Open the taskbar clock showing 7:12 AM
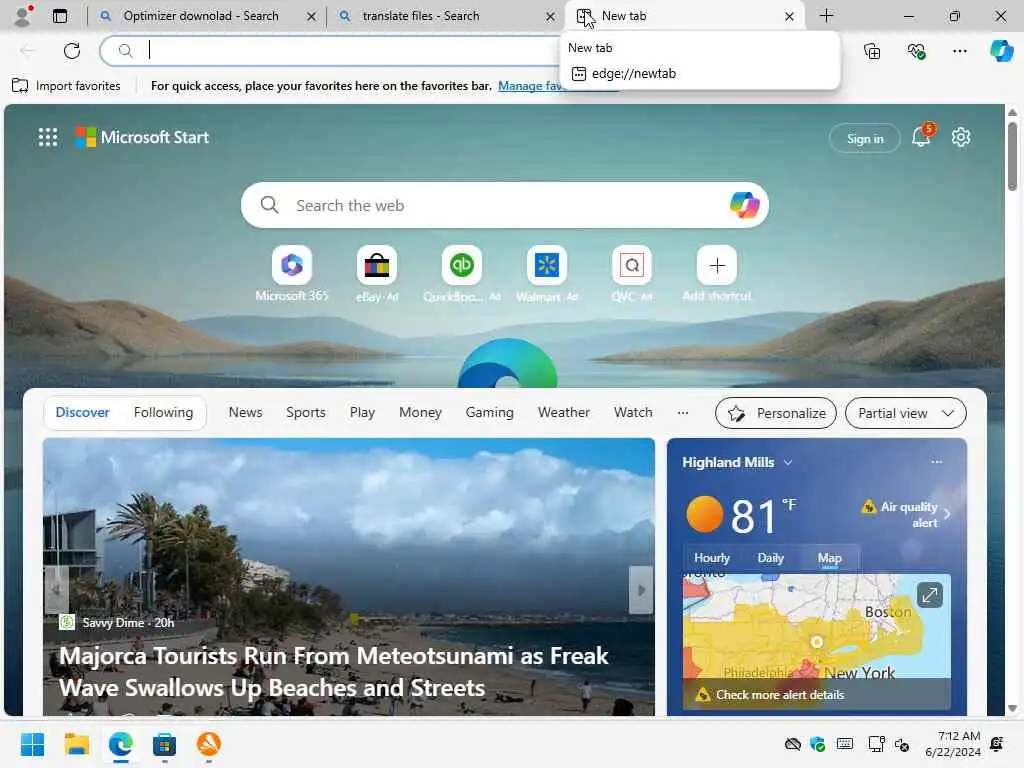The image size is (1024, 768). click(953, 744)
